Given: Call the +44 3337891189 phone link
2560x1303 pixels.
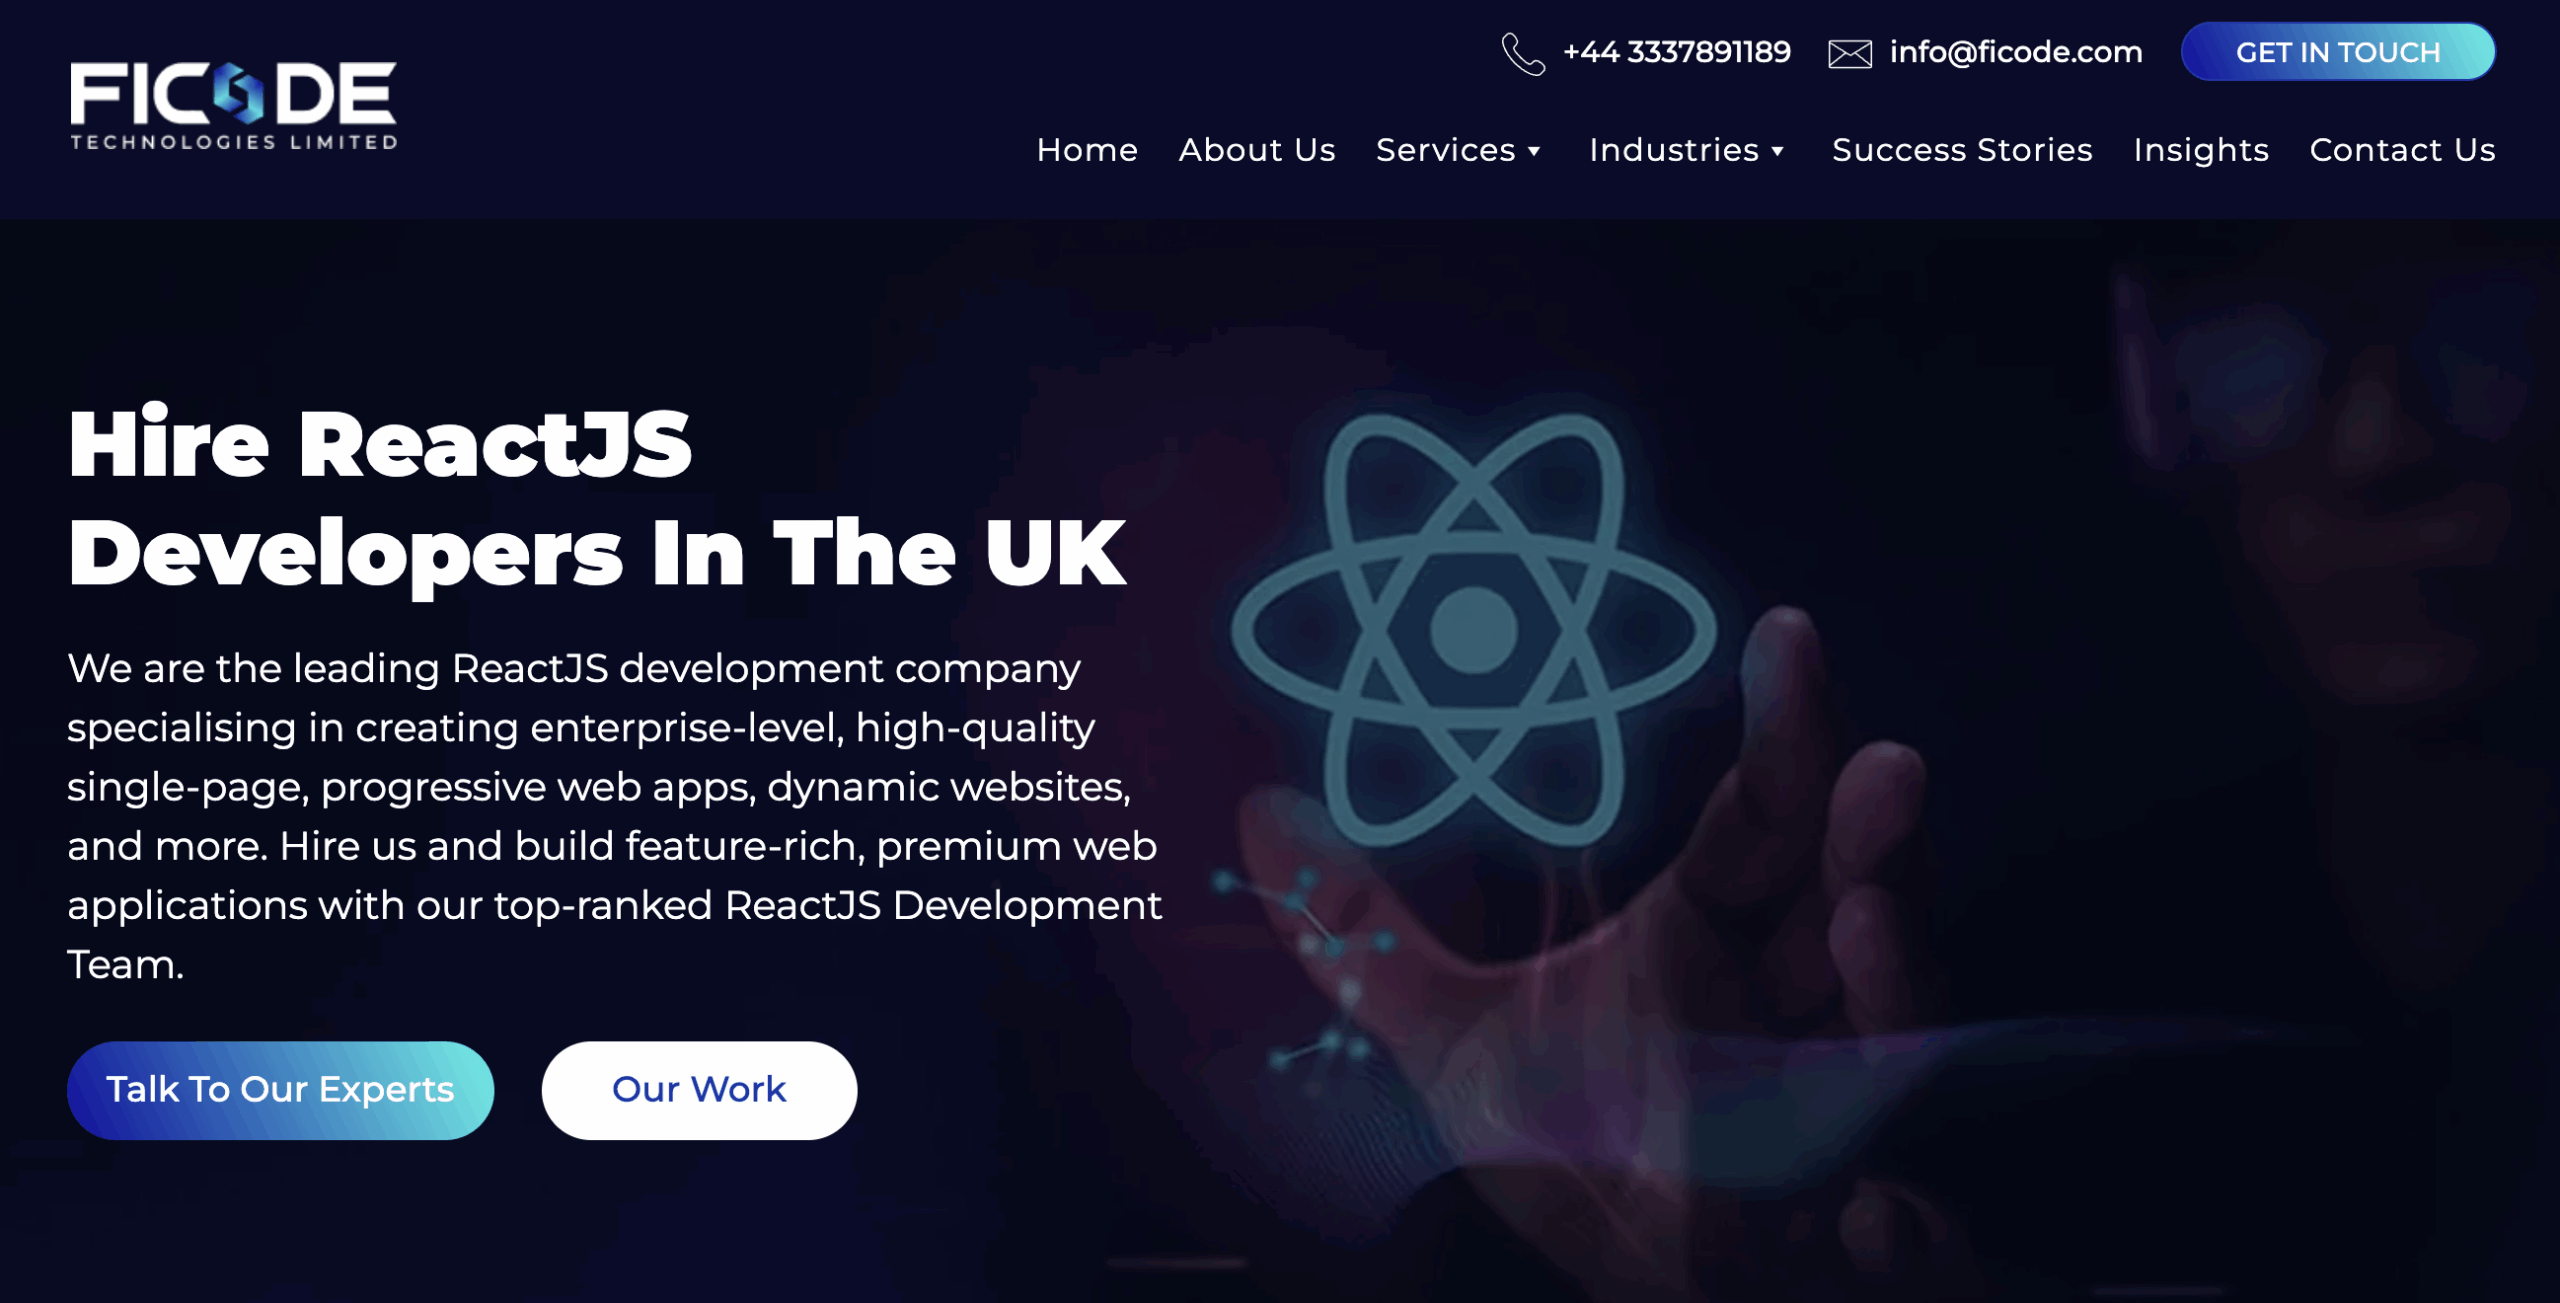Looking at the screenshot, I should coord(1676,52).
